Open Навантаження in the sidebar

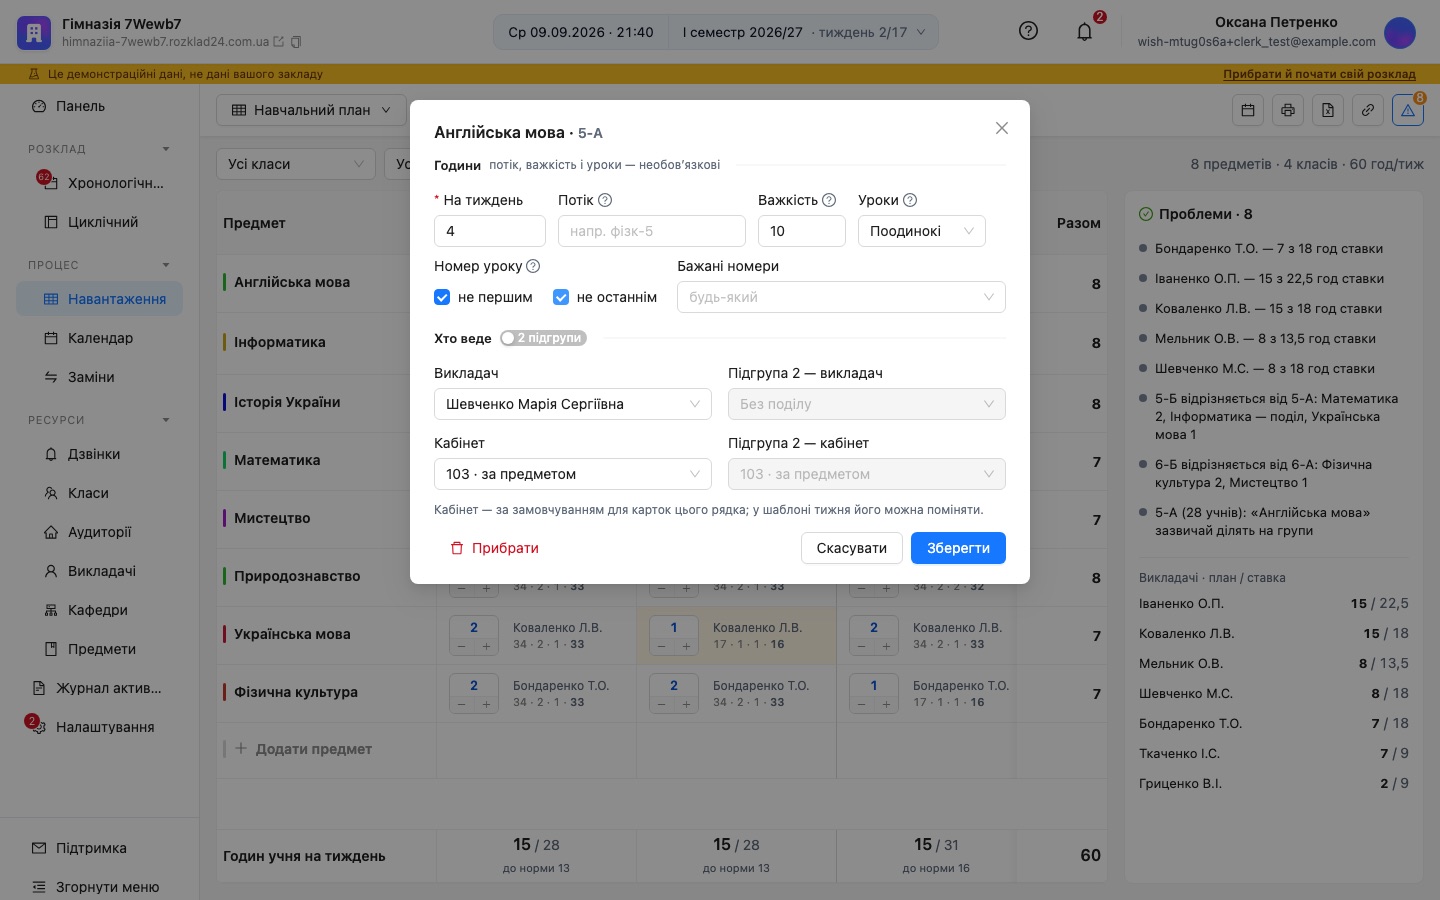coord(99,299)
